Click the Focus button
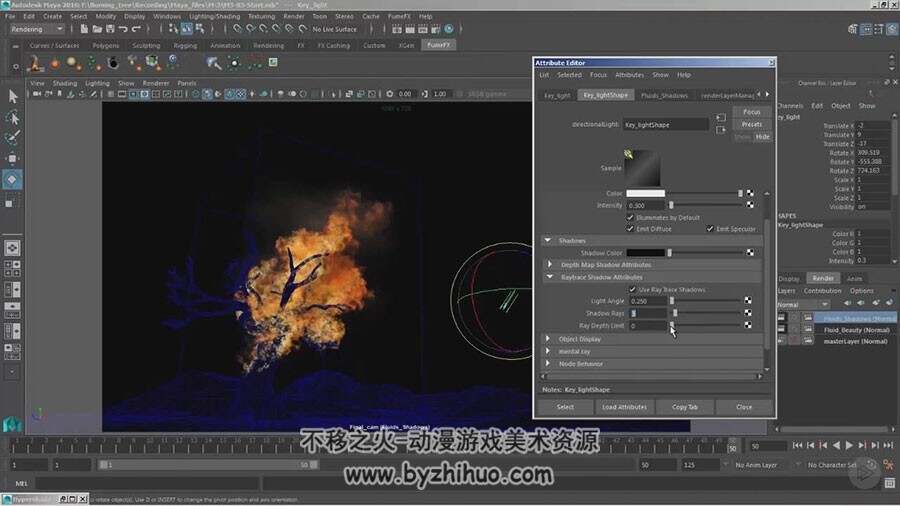This screenshot has height=506, width=900. (x=751, y=112)
